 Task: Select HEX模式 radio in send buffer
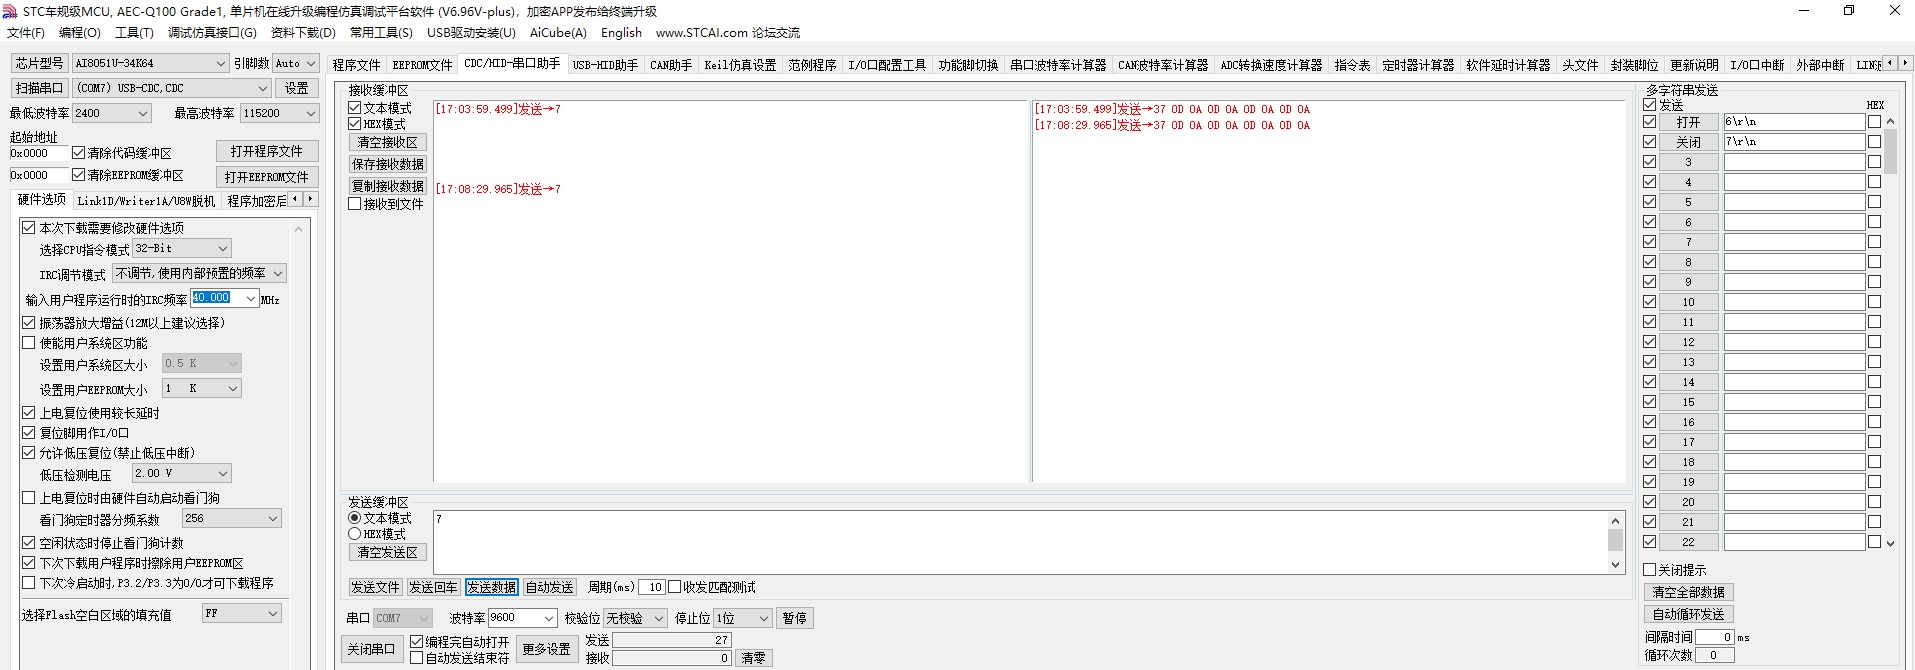click(x=354, y=534)
